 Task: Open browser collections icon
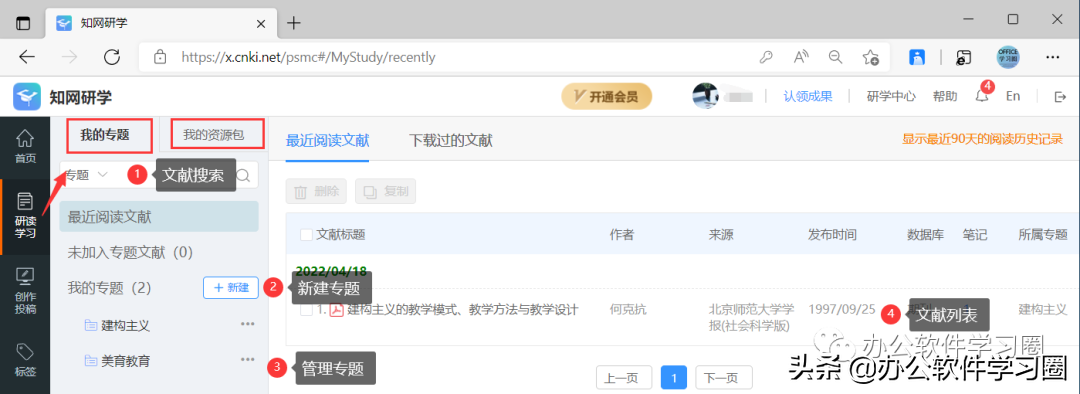click(963, 57)
